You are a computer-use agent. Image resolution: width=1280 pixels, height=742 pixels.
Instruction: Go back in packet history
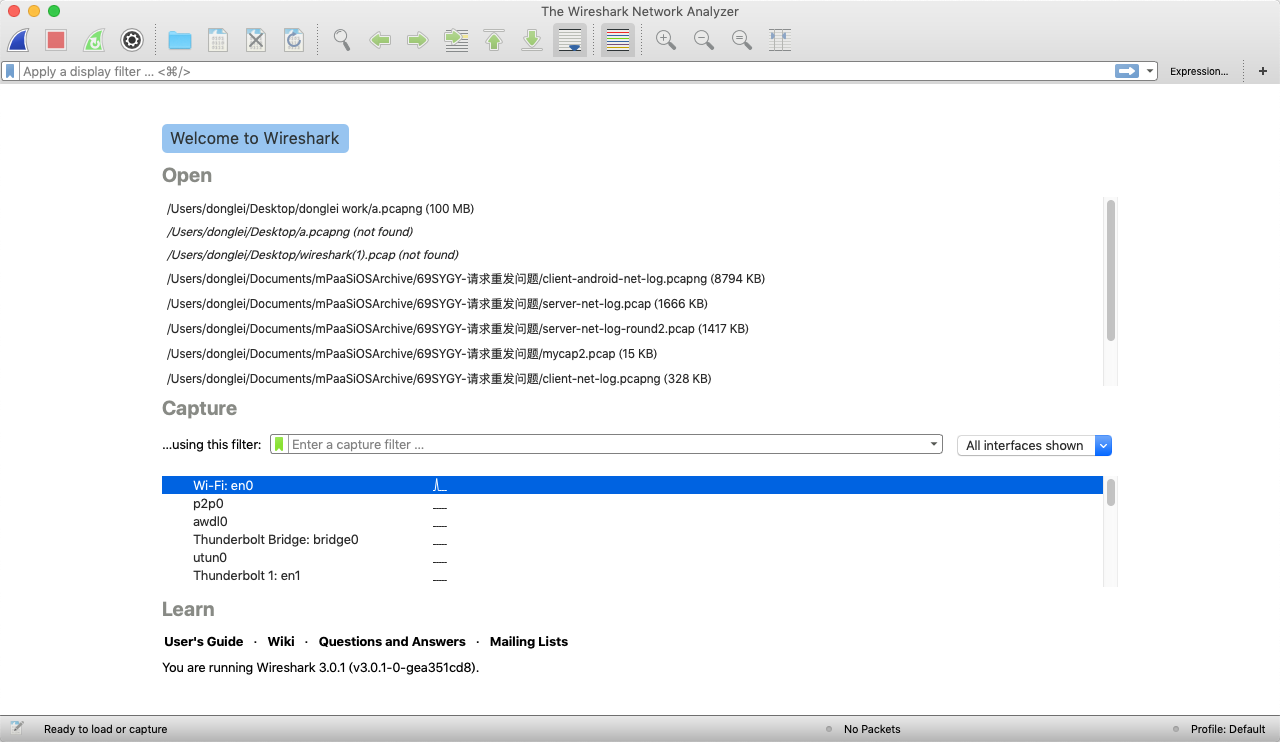(x=380, y=40)
